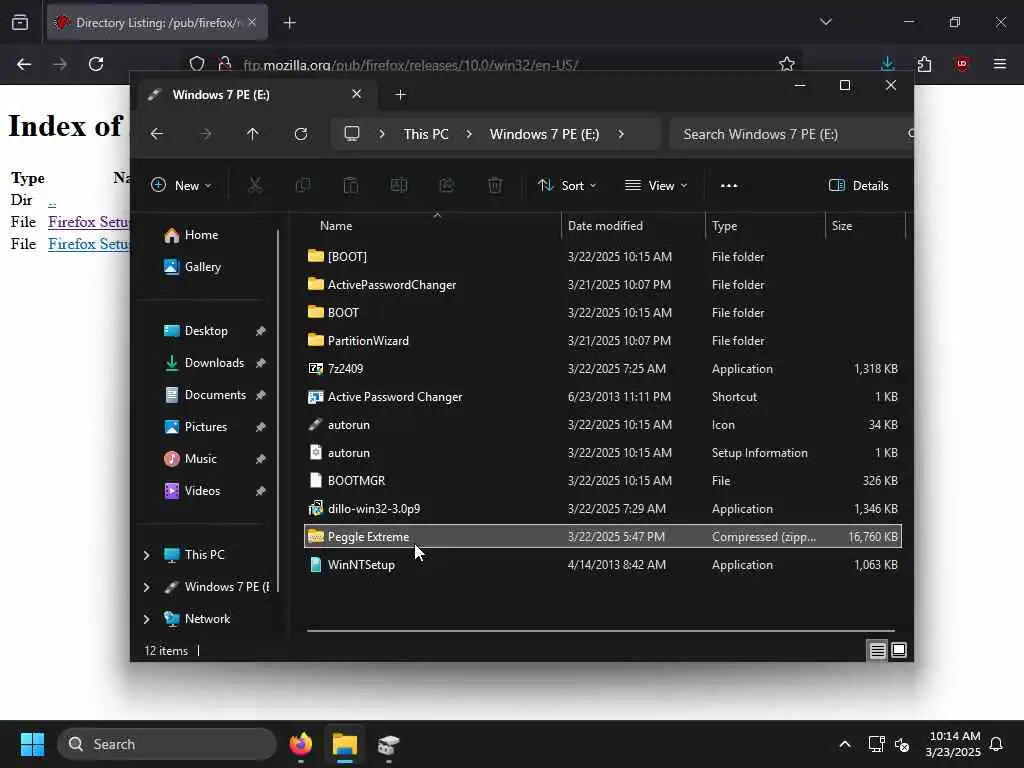
Task: Select the Directory Listing Firefox tab
Action: point(157,23)
